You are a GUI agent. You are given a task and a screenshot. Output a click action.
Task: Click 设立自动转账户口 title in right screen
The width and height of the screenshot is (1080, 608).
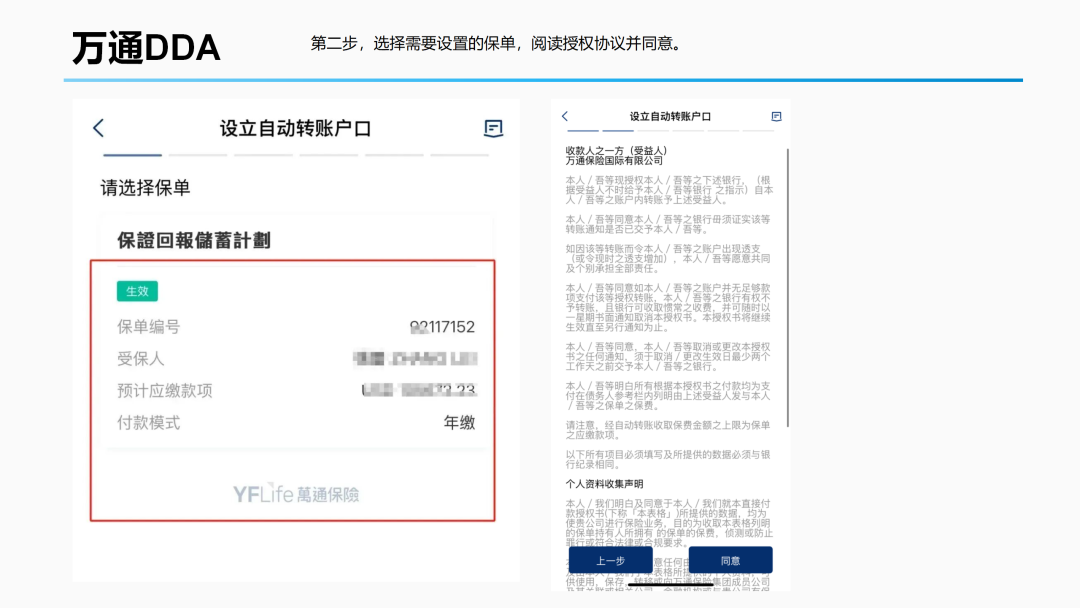click(670, 116)
